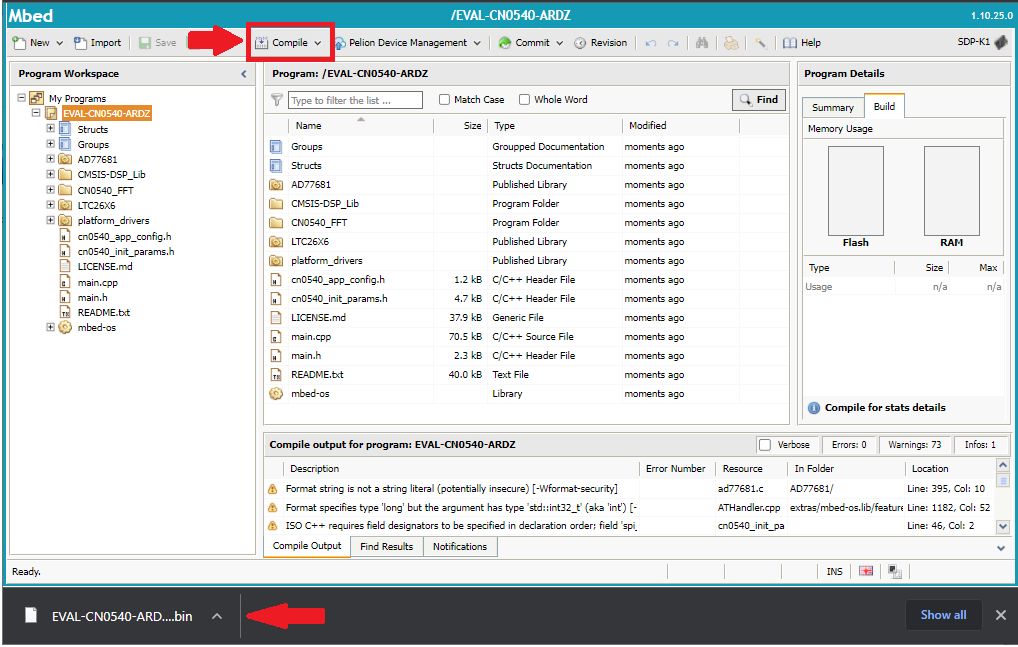Viewport: 1018px width, 647px height.
Task: Select main.cpp in workspace tree
Action: tap(97, 282)
